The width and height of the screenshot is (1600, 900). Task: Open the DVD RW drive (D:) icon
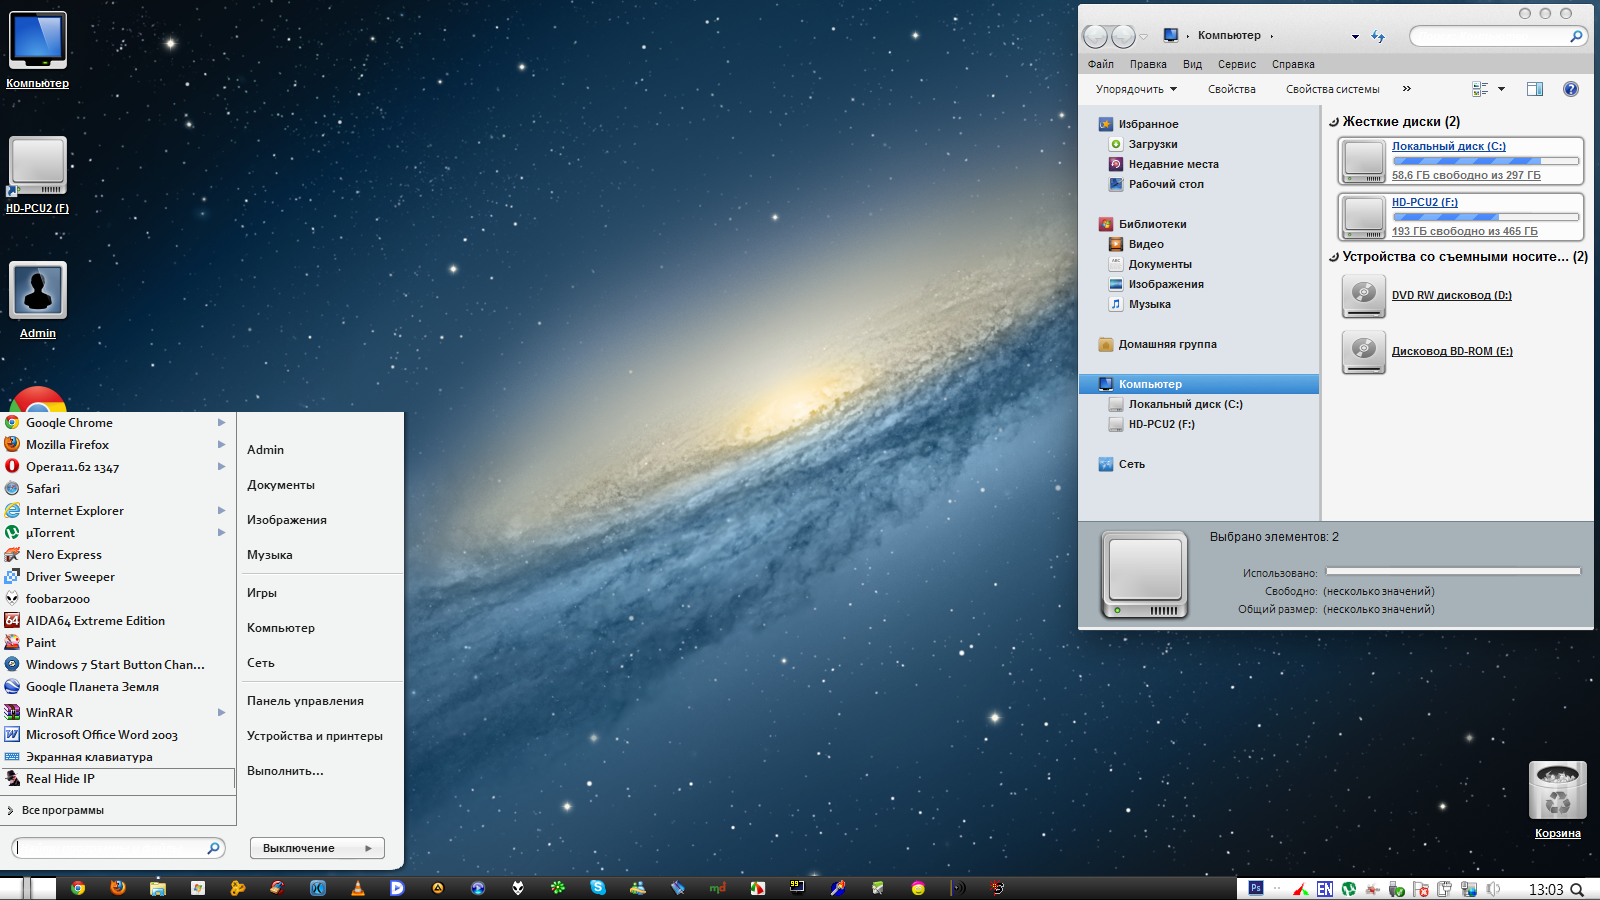coord(1363,296)
